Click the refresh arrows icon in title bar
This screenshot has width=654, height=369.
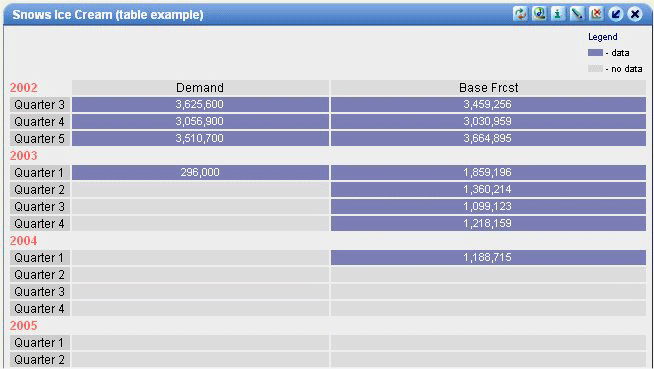pyautogui.click(x=520, y=14)
